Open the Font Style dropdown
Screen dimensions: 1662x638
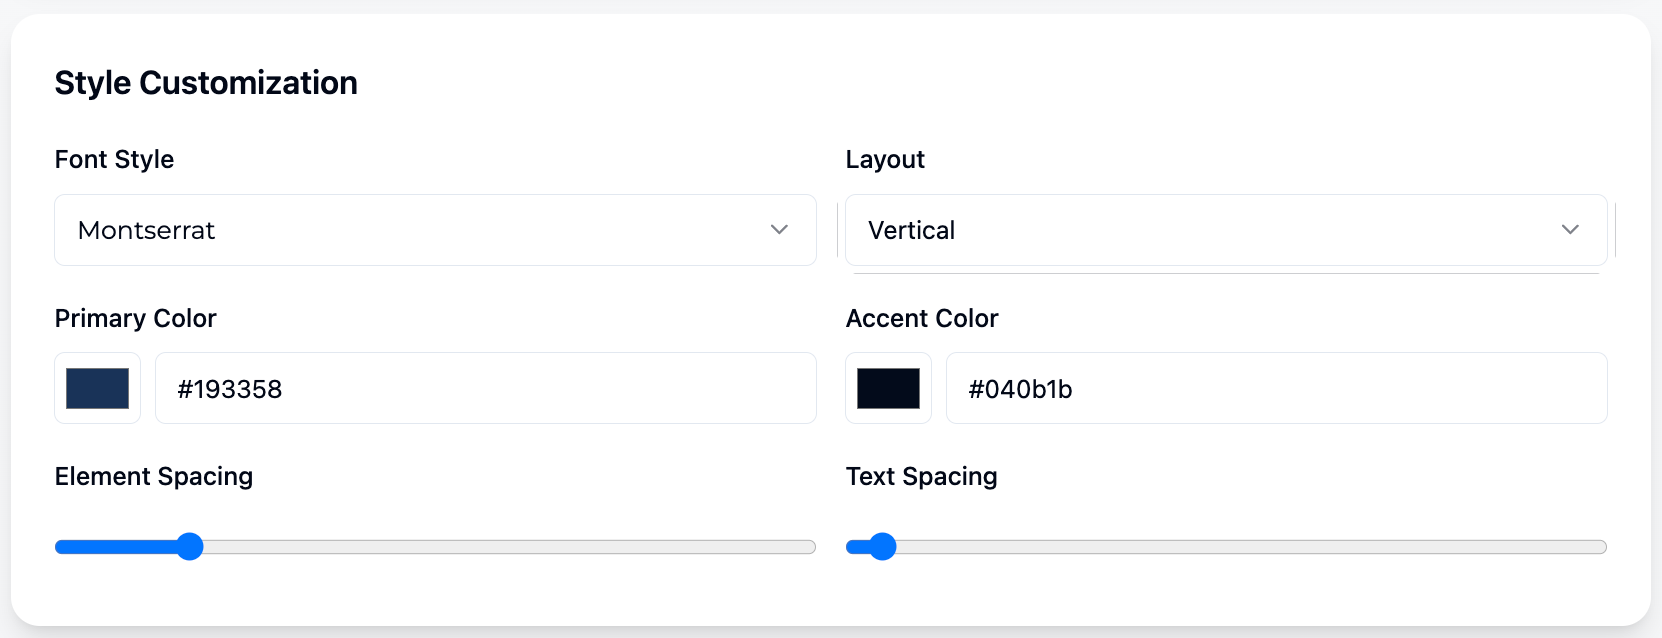(435, 230)
